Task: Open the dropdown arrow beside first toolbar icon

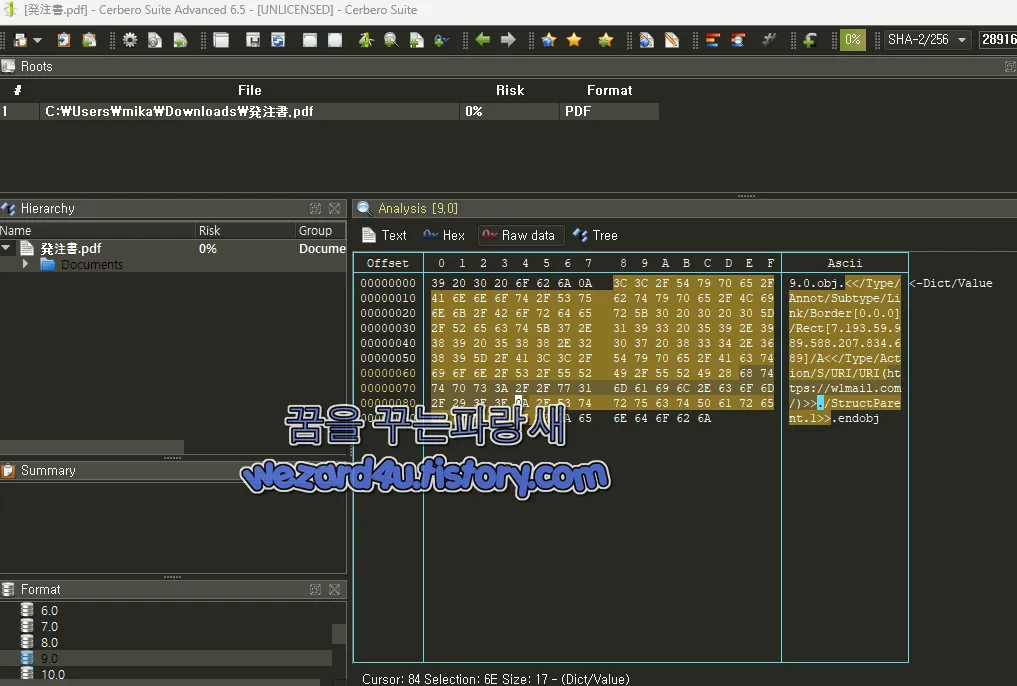Action: [38, 40]
